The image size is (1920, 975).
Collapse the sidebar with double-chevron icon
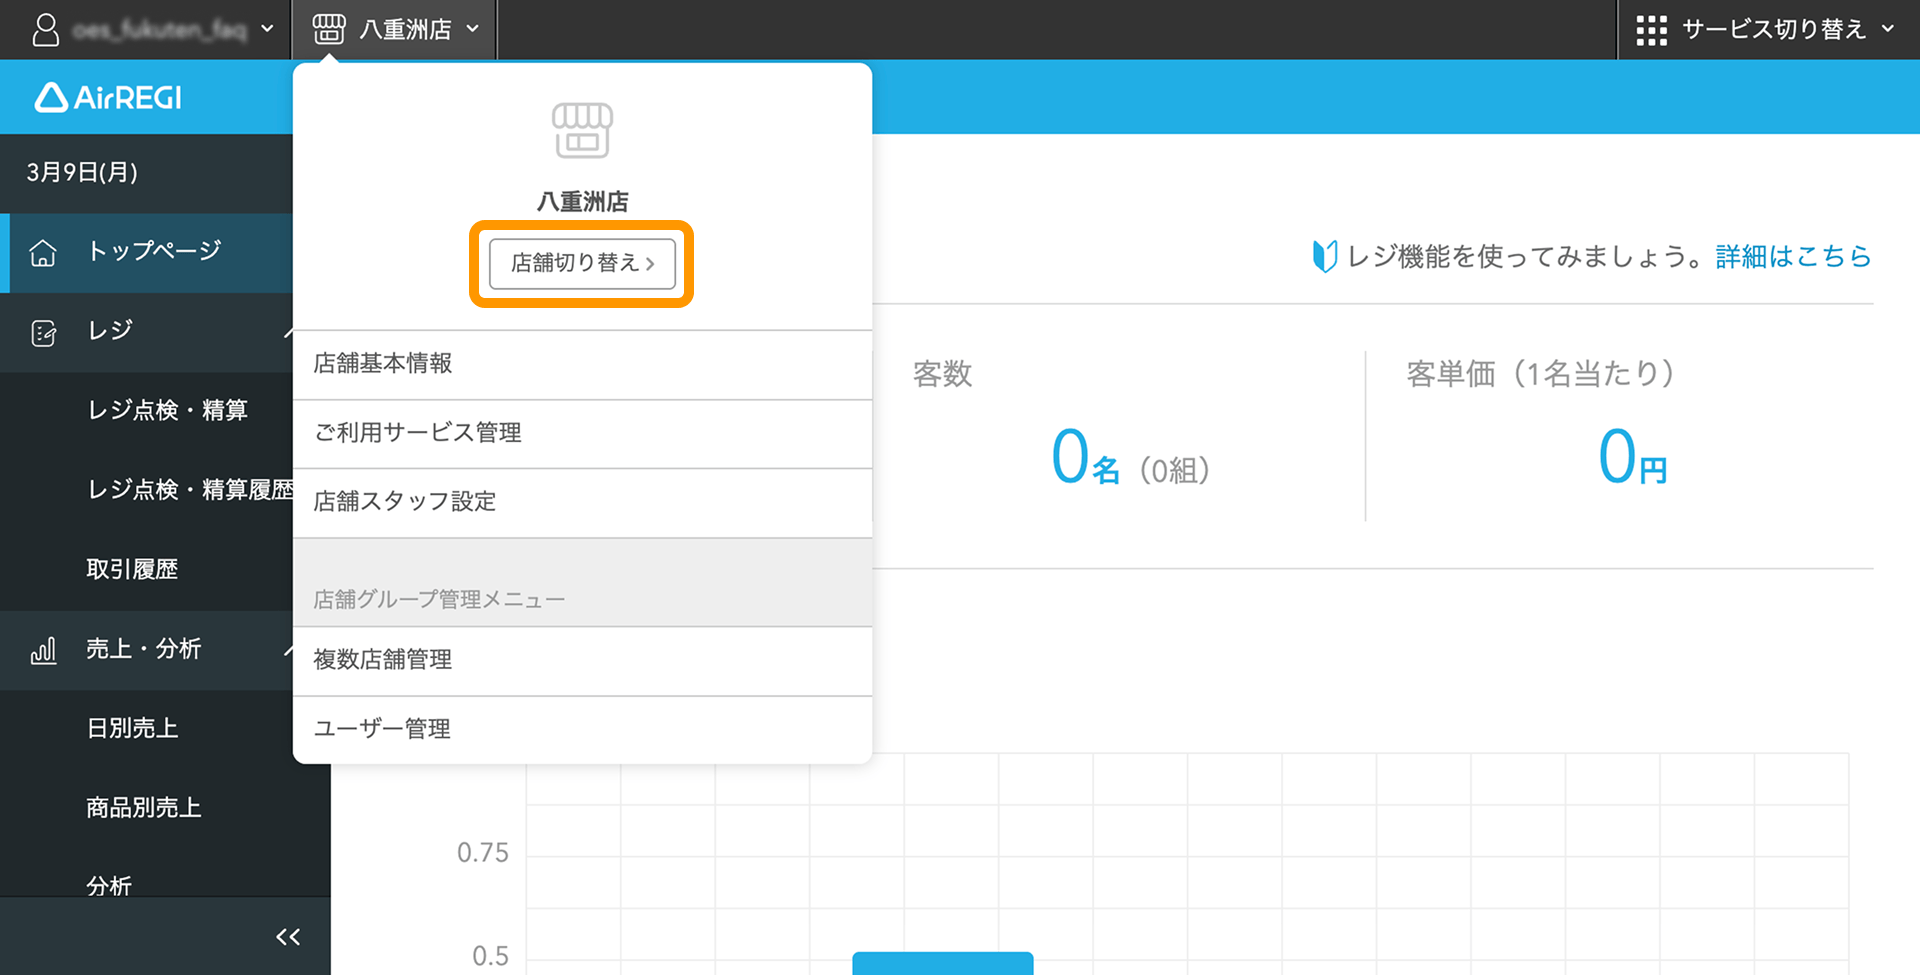288,937
